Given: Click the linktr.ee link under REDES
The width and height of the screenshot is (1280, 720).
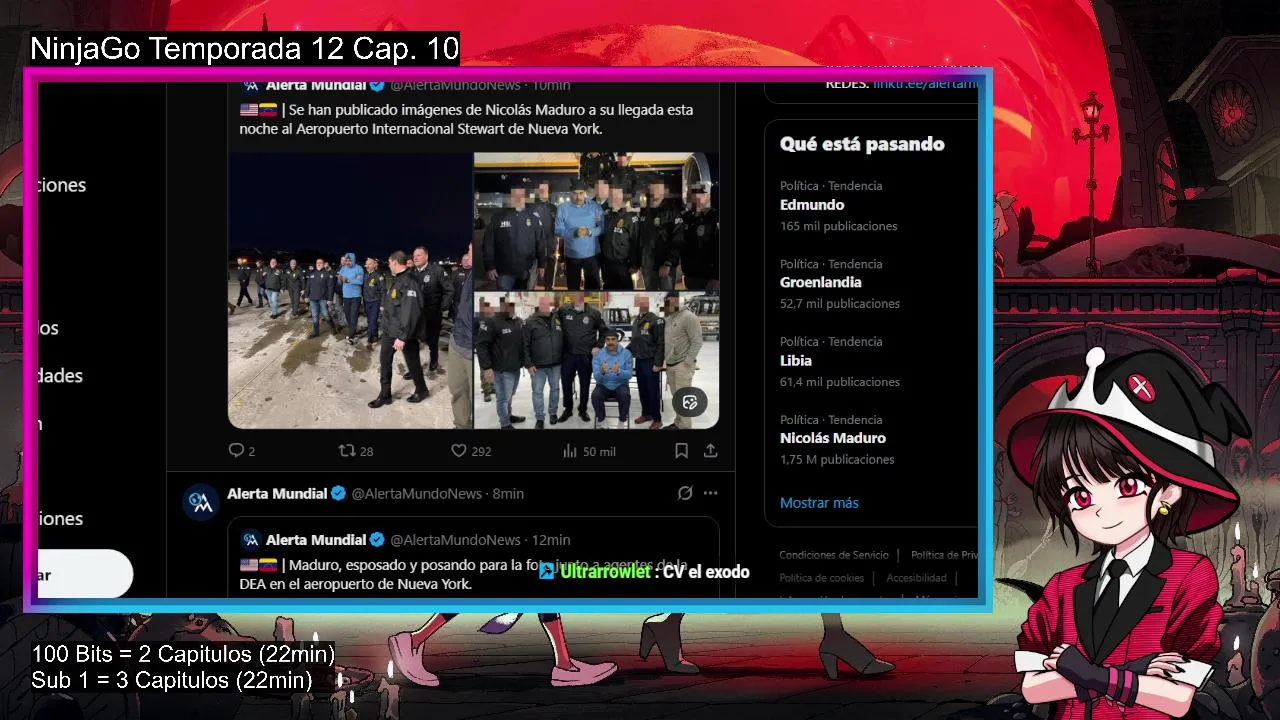Looking at the screenshot, I should click(x=925, y=84).
